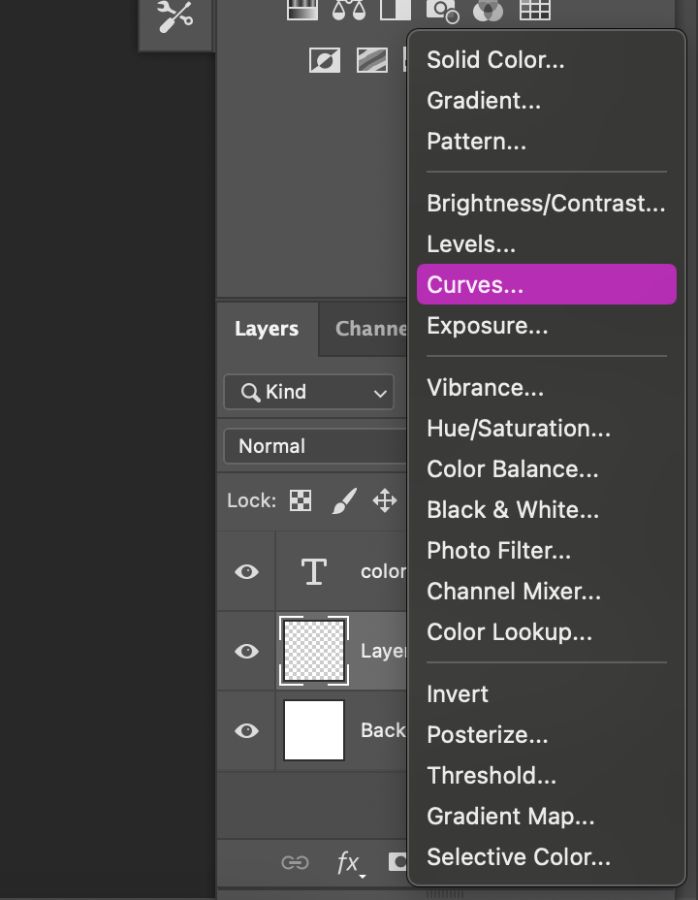This screenshot has width=698, height=900.
Task: Choose Solid Color... from the menu
Action: pyautogui.click(x=546, y=60)
